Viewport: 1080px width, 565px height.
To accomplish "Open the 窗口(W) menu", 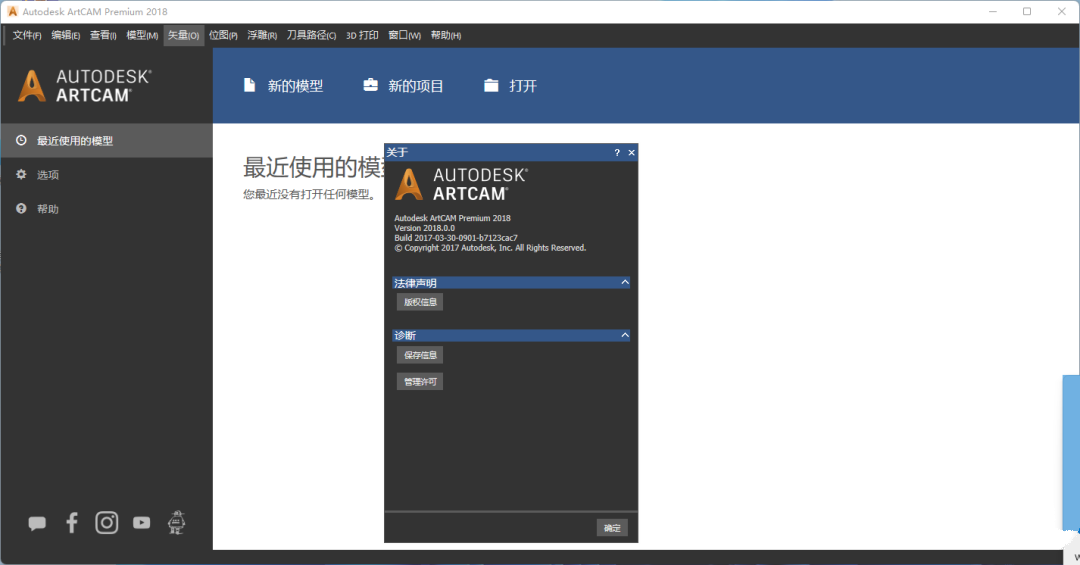I will (404, 35).
